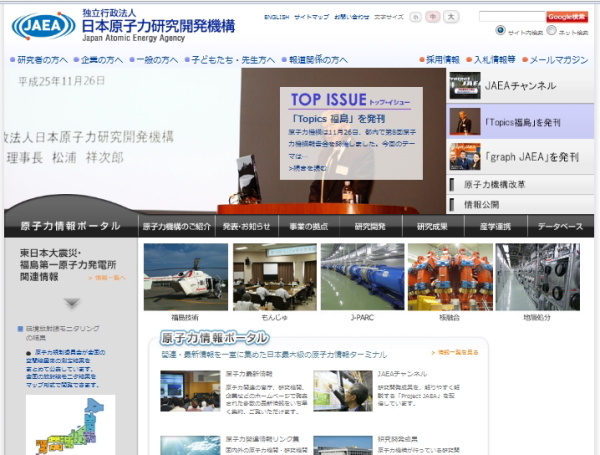Select medium font size button
600x455 pixels.
click(433, 17)
